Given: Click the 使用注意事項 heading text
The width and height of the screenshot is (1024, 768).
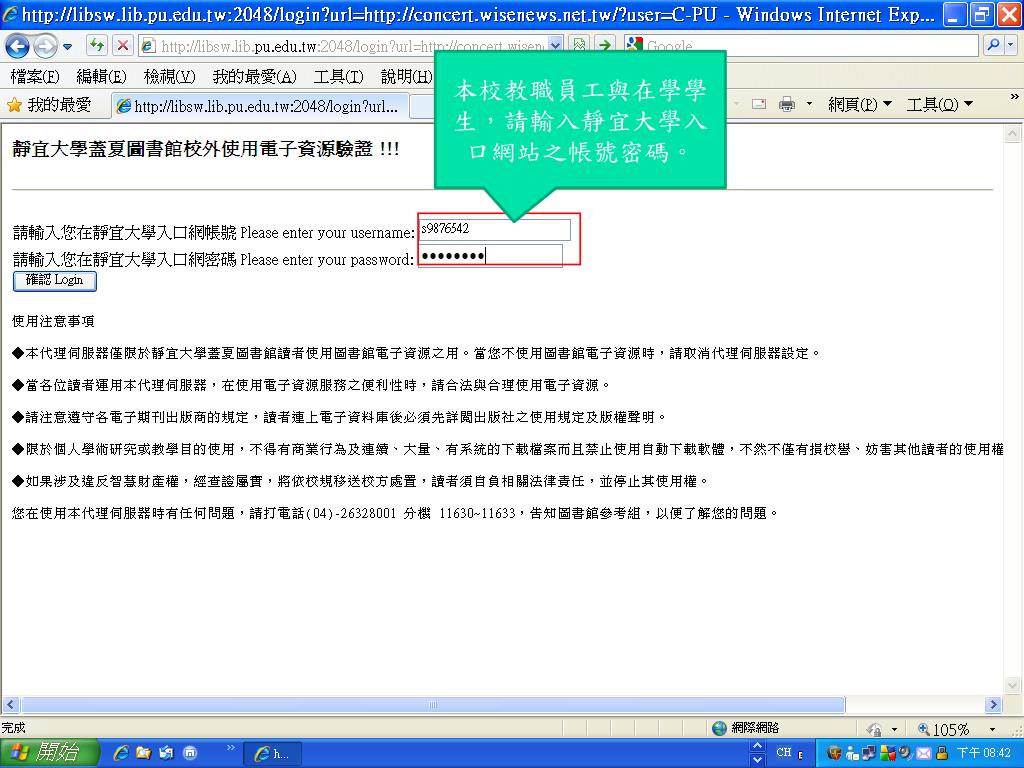Looking at the screenshot, I should coord(54,321).
